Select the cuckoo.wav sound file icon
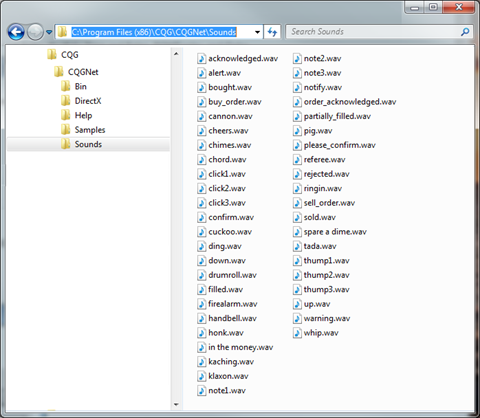Image resolution: width=480 pixels, height=418 pixels. (x=201, y=232)
